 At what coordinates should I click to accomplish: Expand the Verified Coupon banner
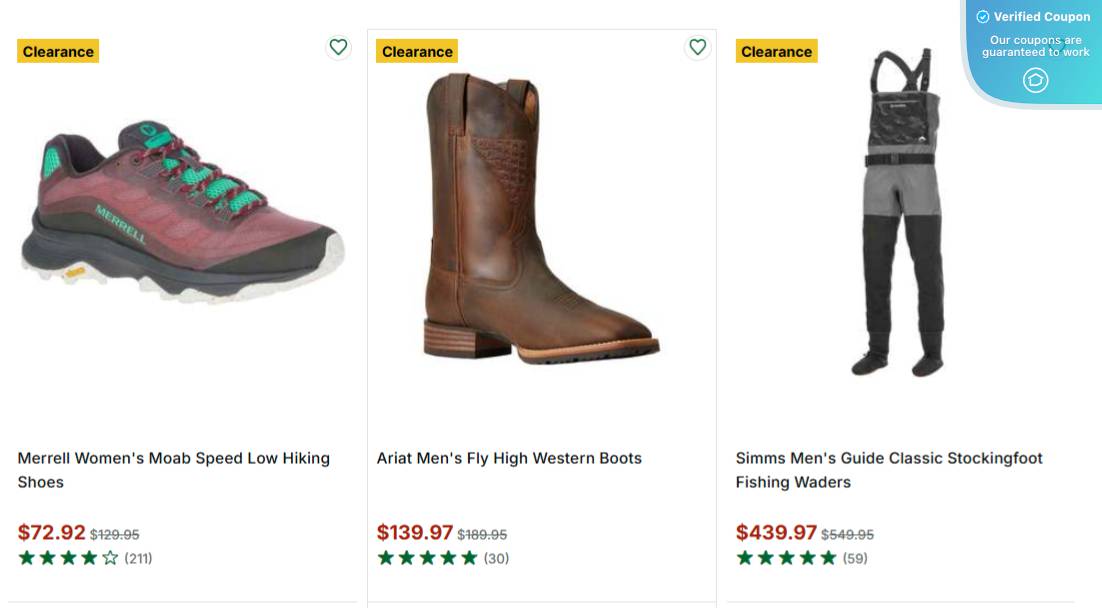point(1035,45)
